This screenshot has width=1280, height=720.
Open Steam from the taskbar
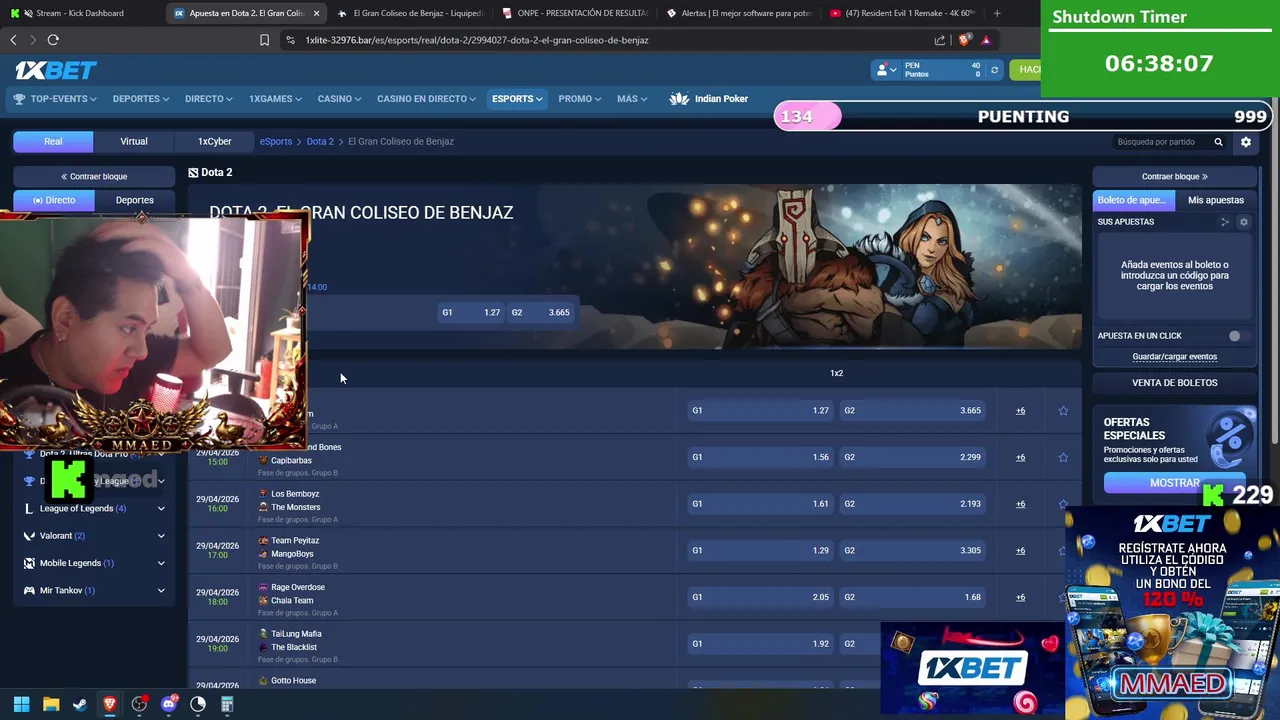pos(80,704)
